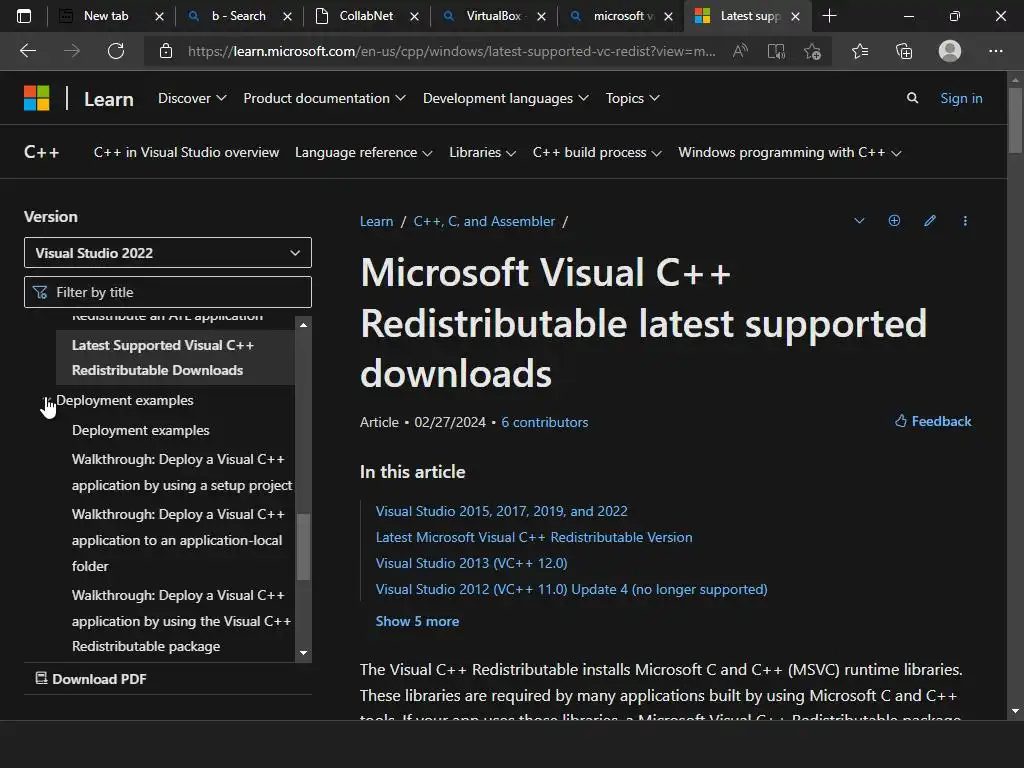The height and width of the screenshot is (768, 1024).
Task: Close the b - Search tab
Action: (287, 16)
